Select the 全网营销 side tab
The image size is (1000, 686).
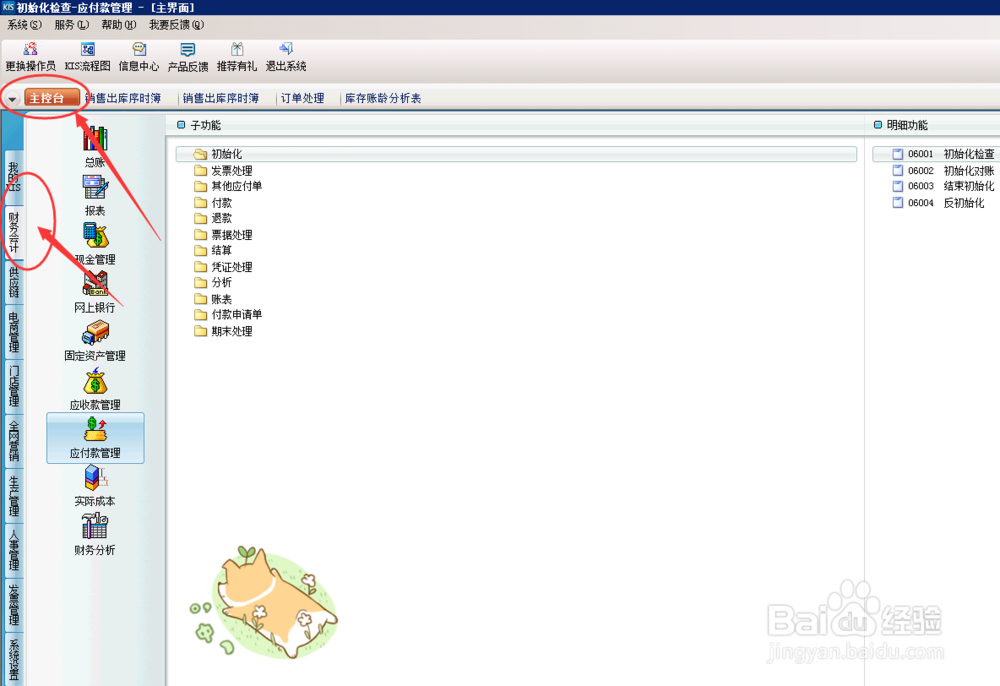[13, 441]
